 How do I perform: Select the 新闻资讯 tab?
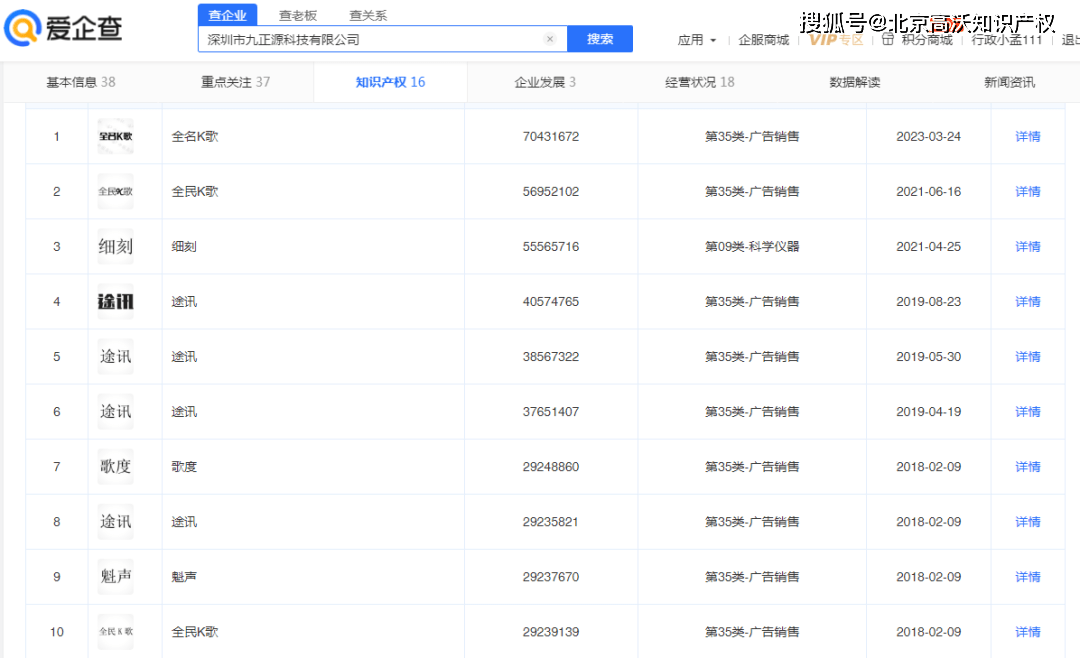click(x=1009, y=82)
